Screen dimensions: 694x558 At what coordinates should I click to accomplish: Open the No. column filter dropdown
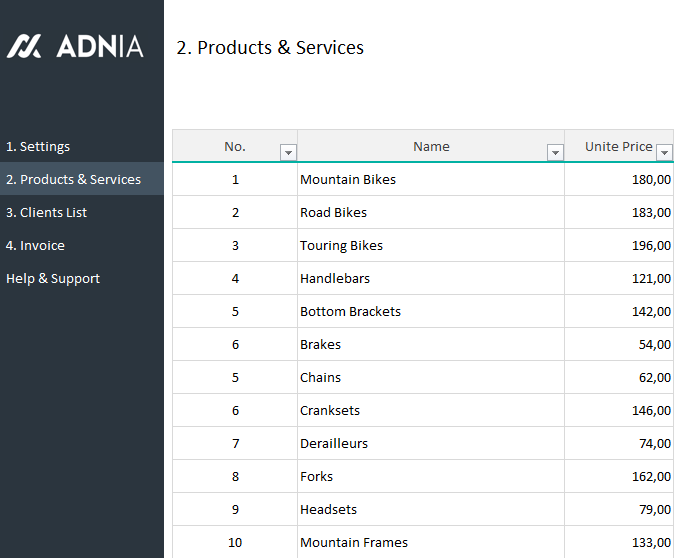coord(288,152)
